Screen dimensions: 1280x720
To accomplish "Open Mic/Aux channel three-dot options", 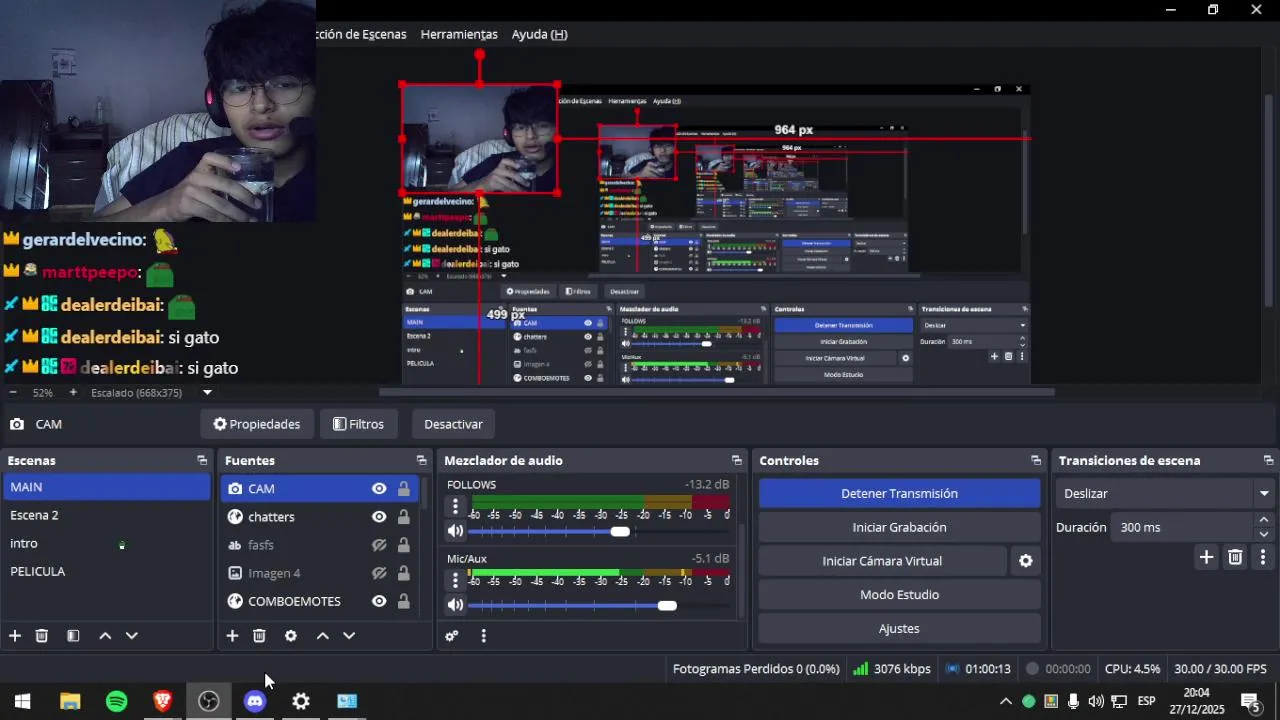I will tap(455, 580).
